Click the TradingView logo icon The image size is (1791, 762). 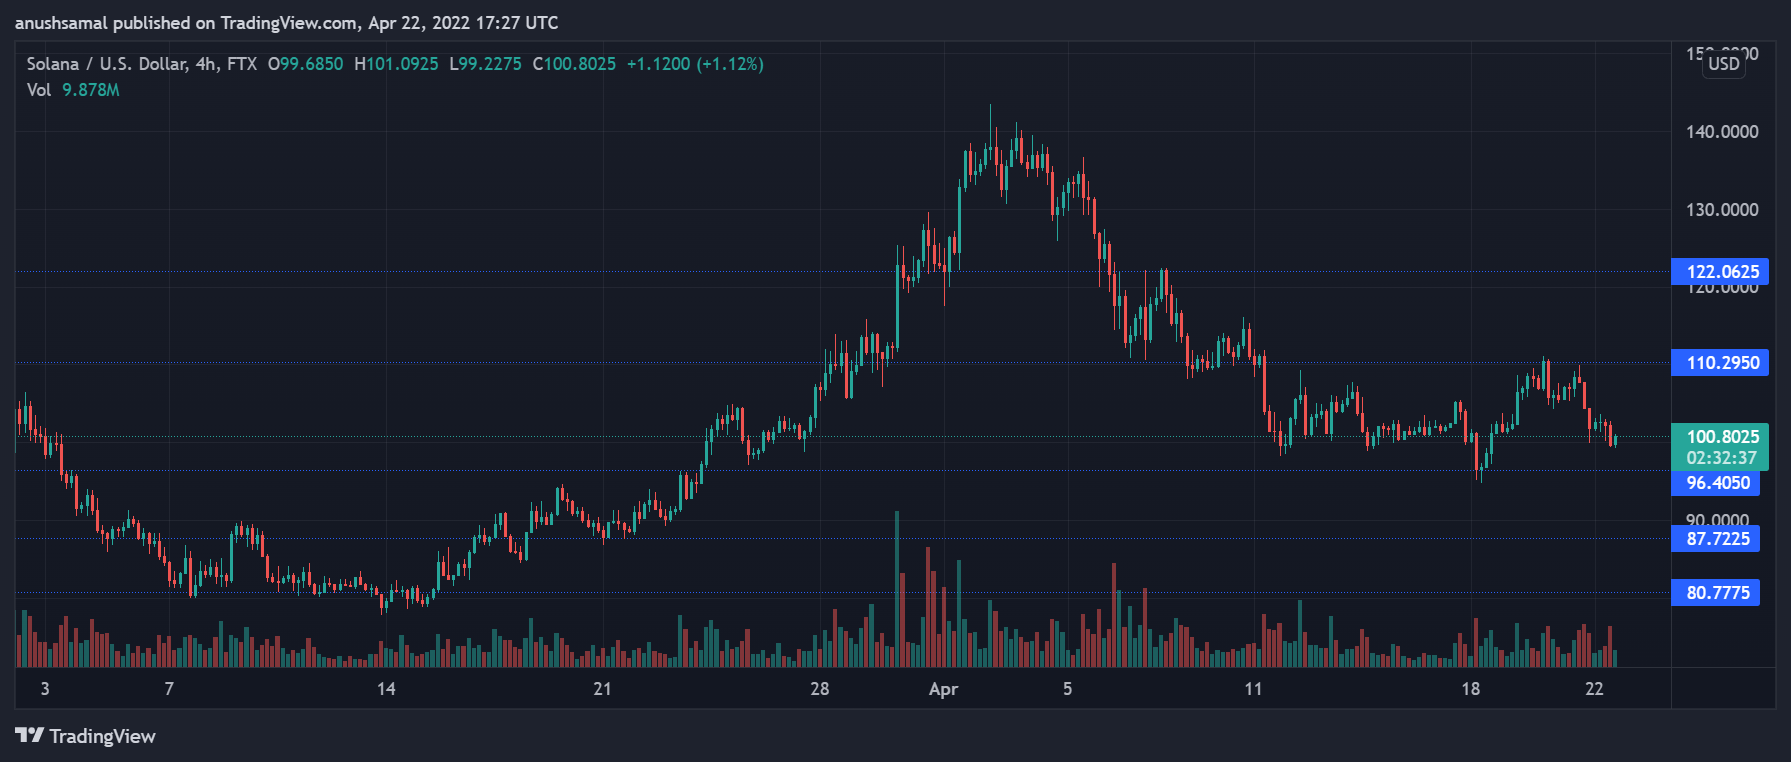(x=29, y=736)
